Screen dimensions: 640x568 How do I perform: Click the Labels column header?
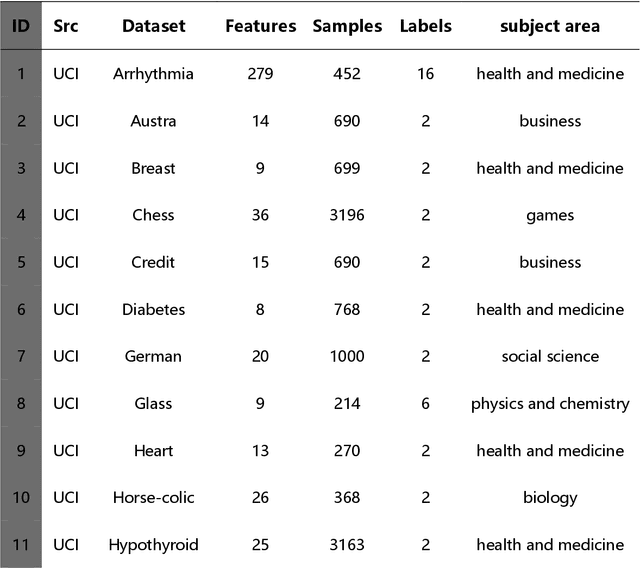425,26
